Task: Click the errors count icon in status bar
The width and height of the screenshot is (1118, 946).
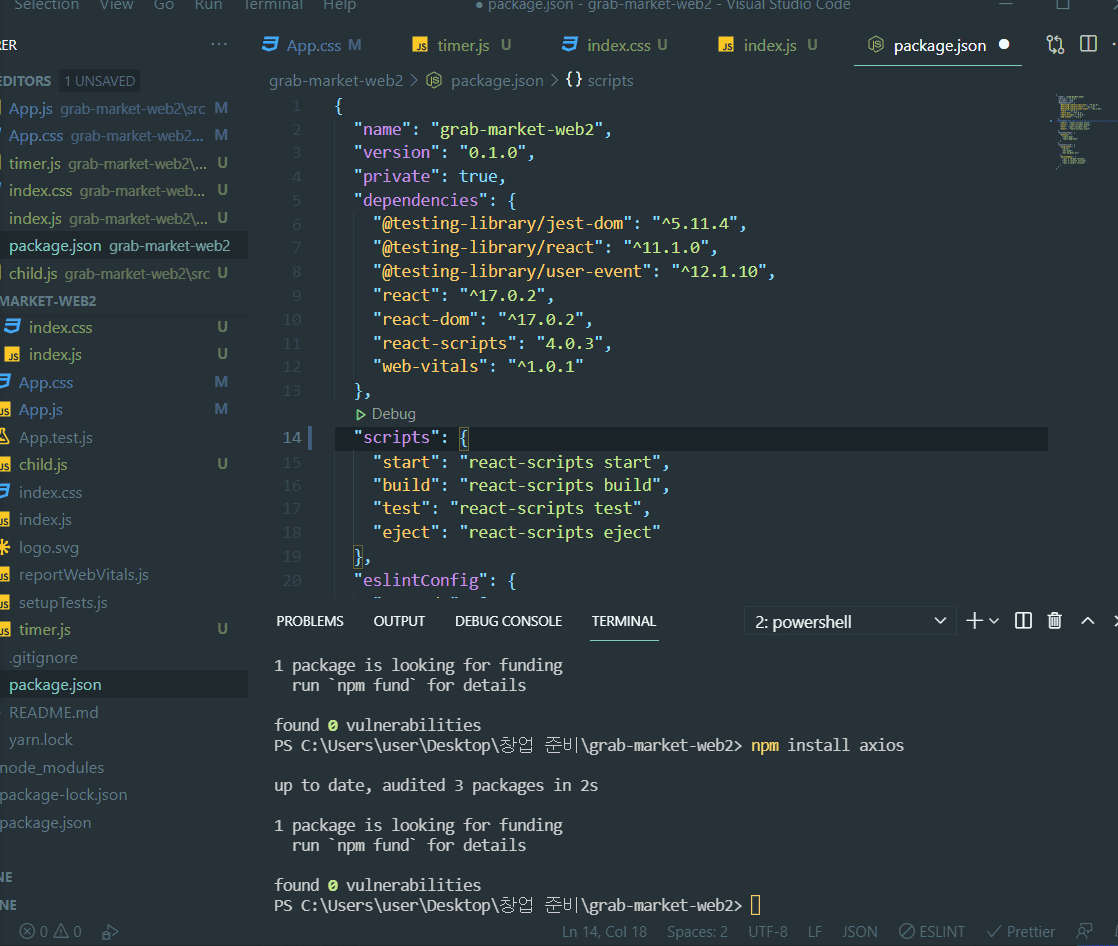Action: pos(27,931)
